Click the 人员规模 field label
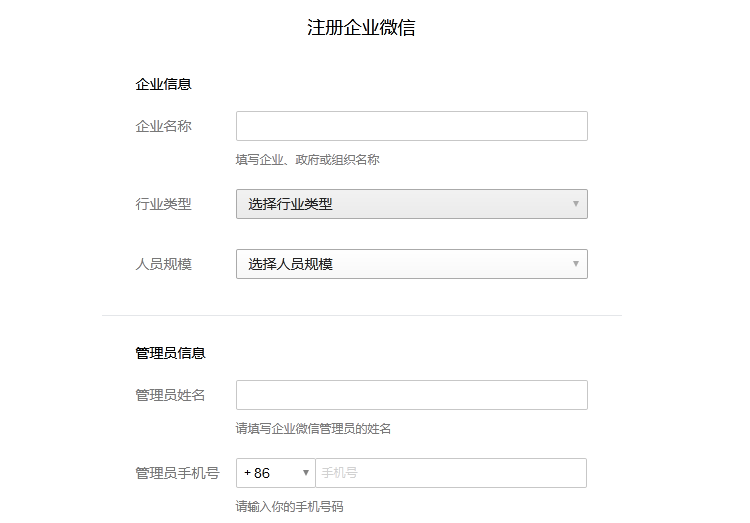Image resolution: width=750 pixels, height=523 pixels. click(163, 264)
